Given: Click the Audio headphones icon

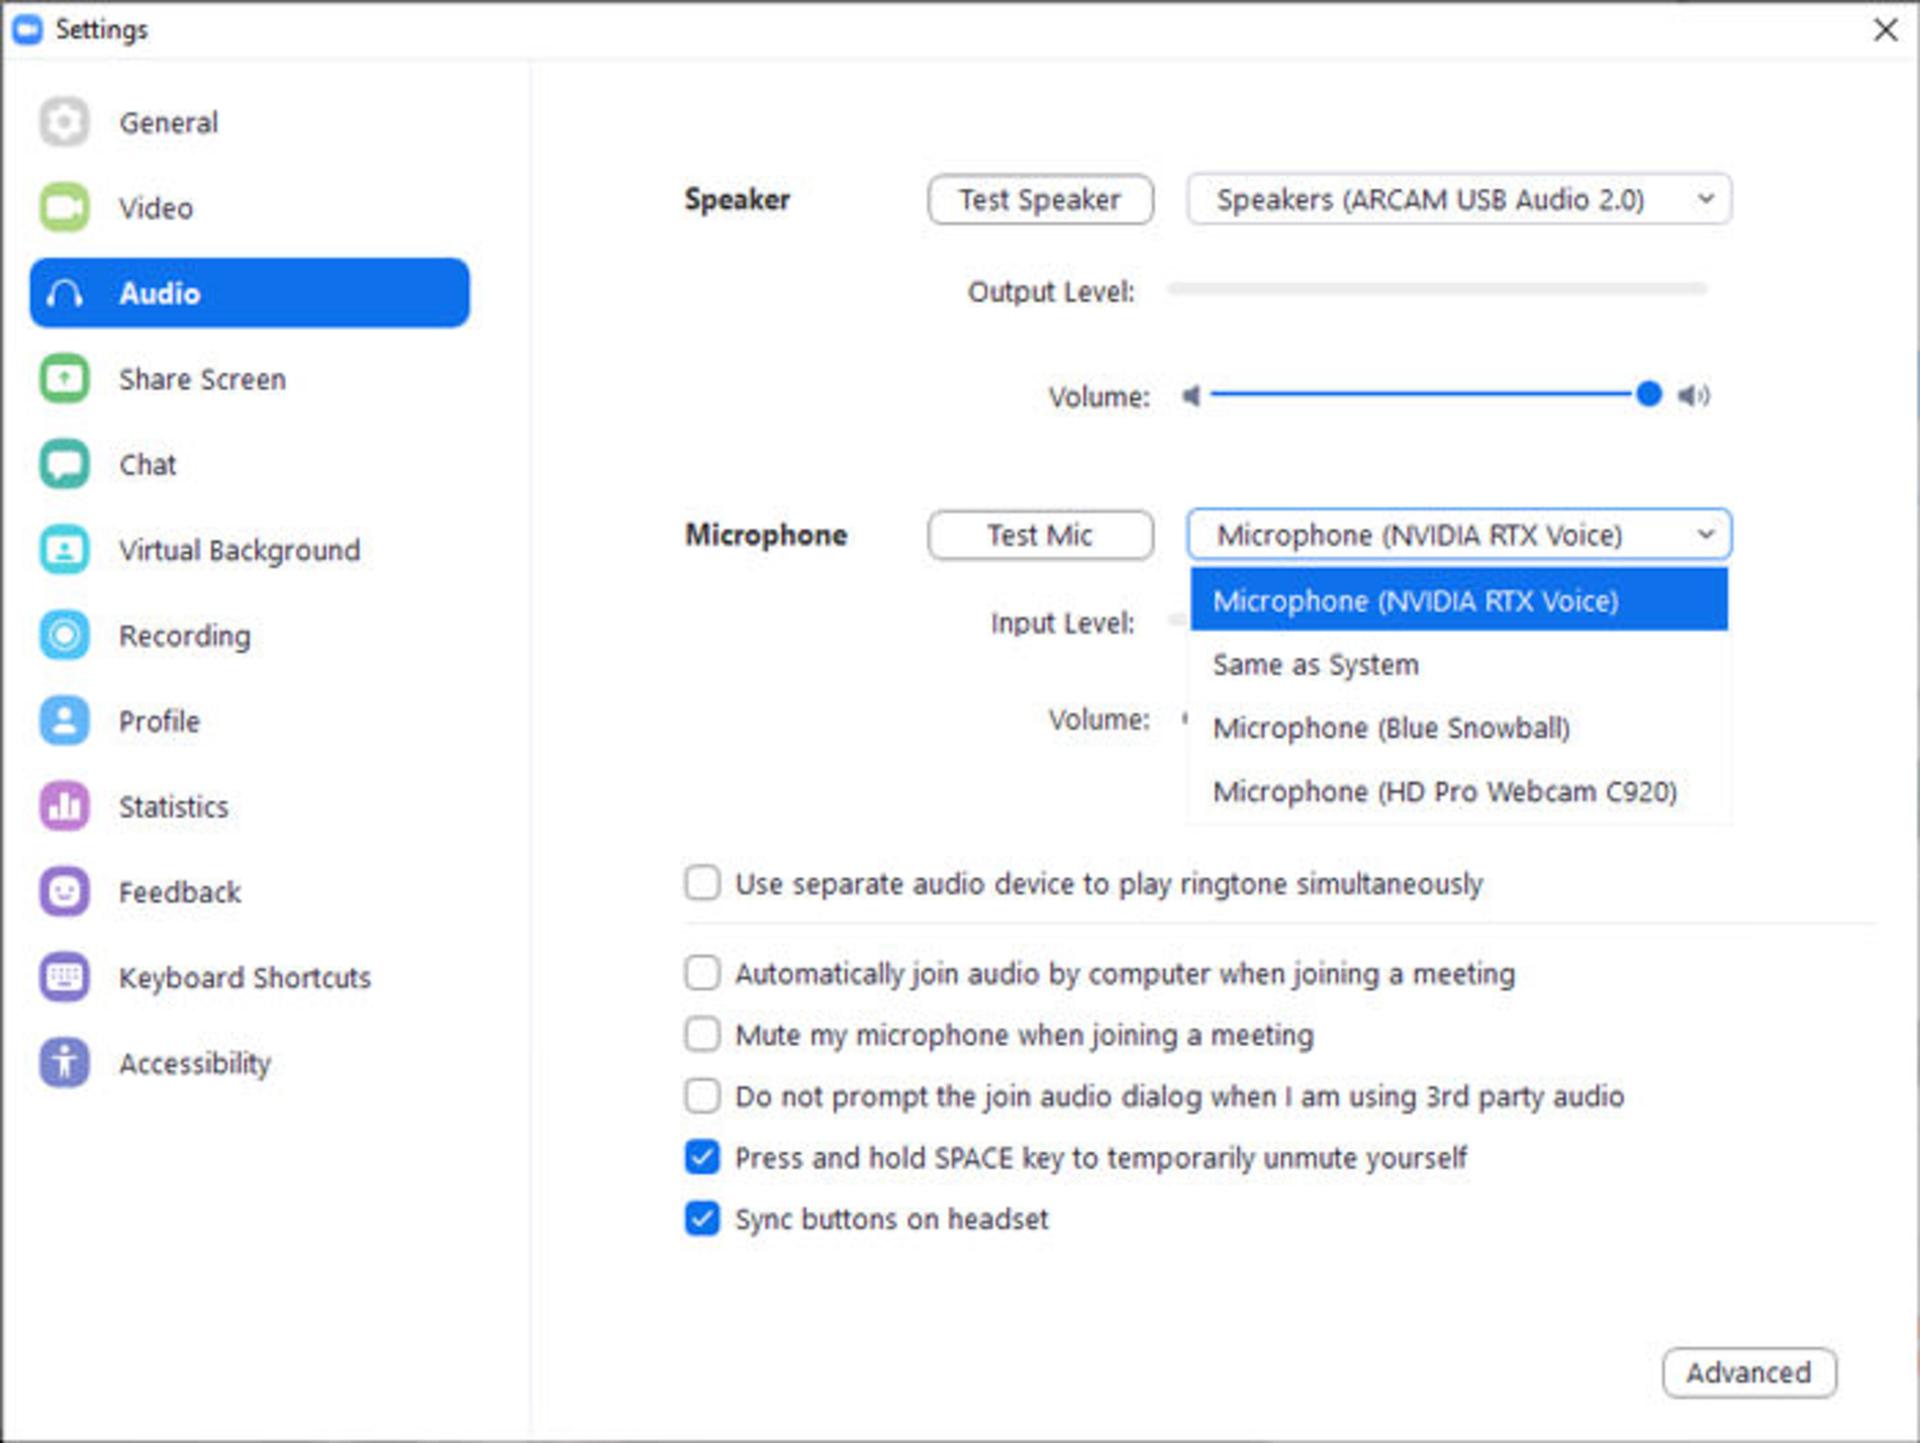Looking at the screenshot, I should point(64,293).
